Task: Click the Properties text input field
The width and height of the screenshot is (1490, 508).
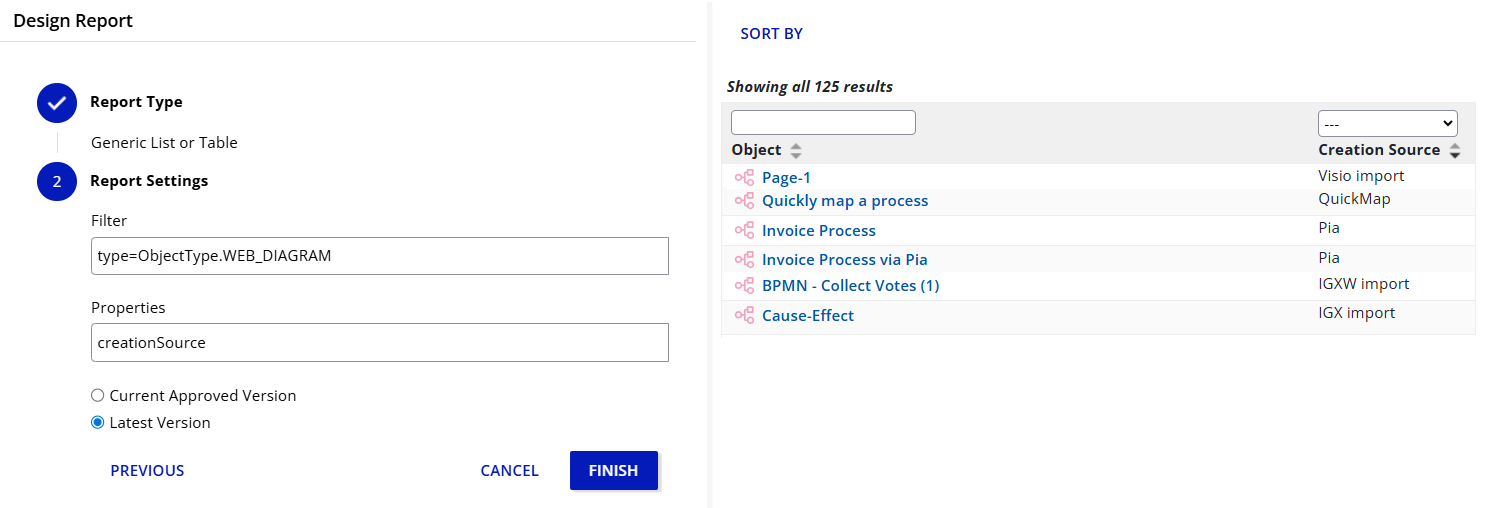Action: coord(379,342)
